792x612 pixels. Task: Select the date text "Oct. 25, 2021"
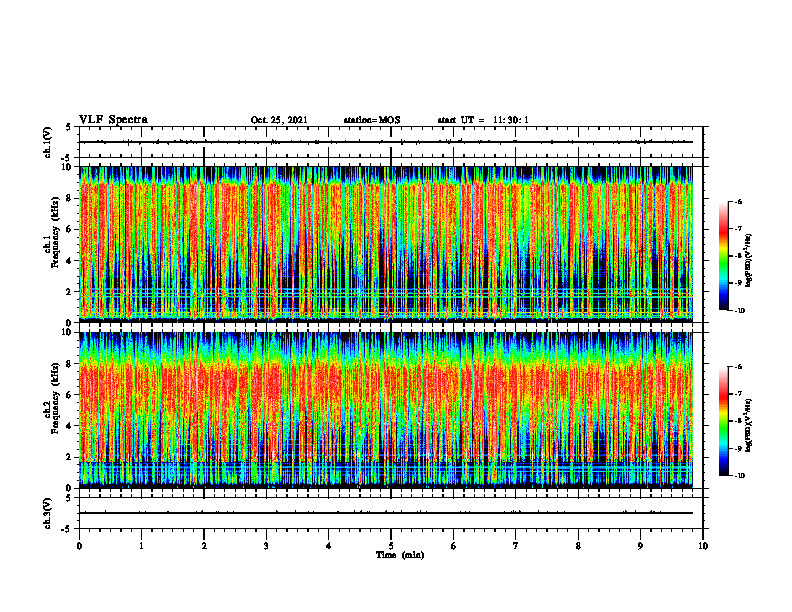pyautogui.click(x=279, y=120)
